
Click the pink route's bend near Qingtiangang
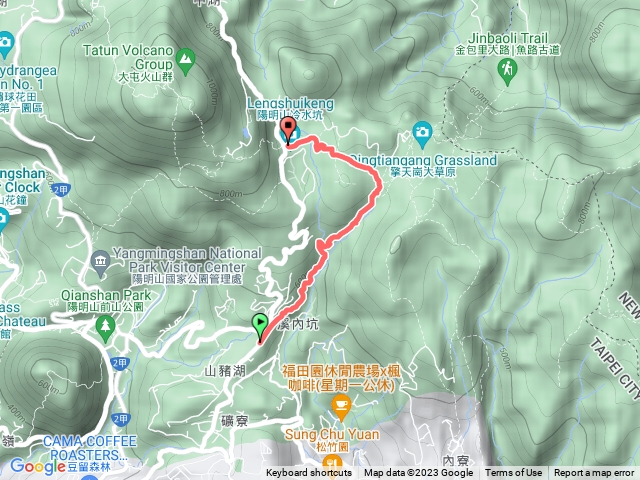pyautogui.click(x=379, y=182)
